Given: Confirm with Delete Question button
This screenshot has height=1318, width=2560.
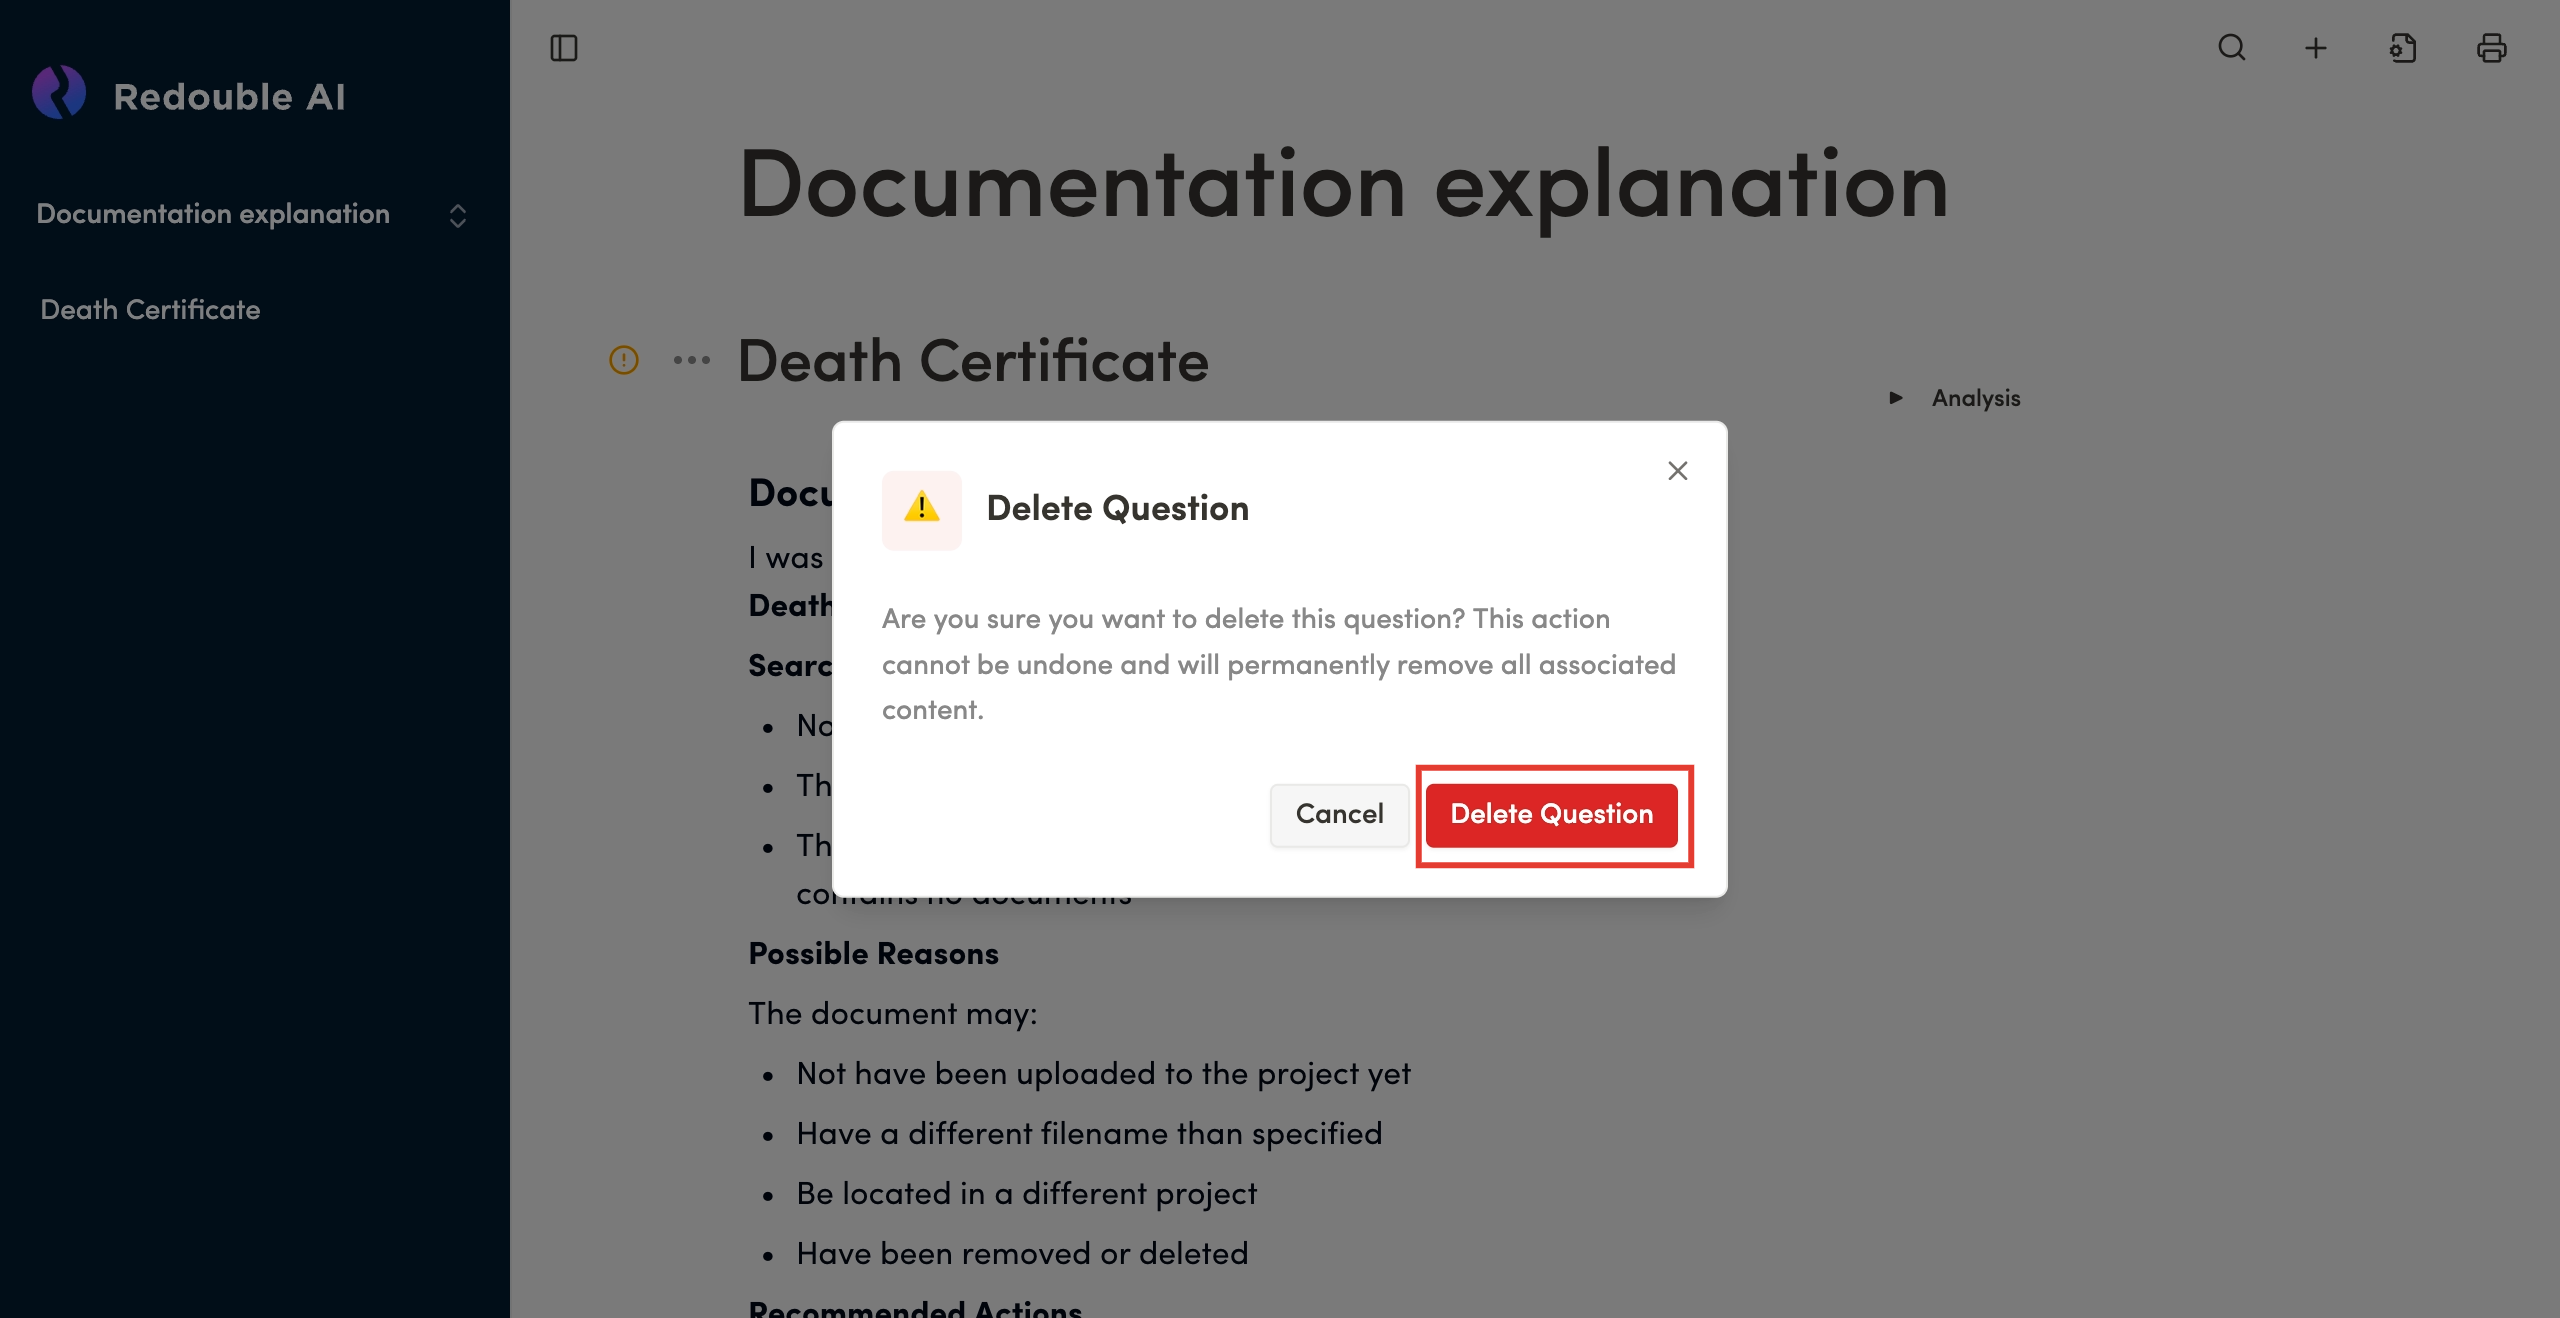Looking at the screenshot, I should pyautogui.click(x=1551, y=814).
